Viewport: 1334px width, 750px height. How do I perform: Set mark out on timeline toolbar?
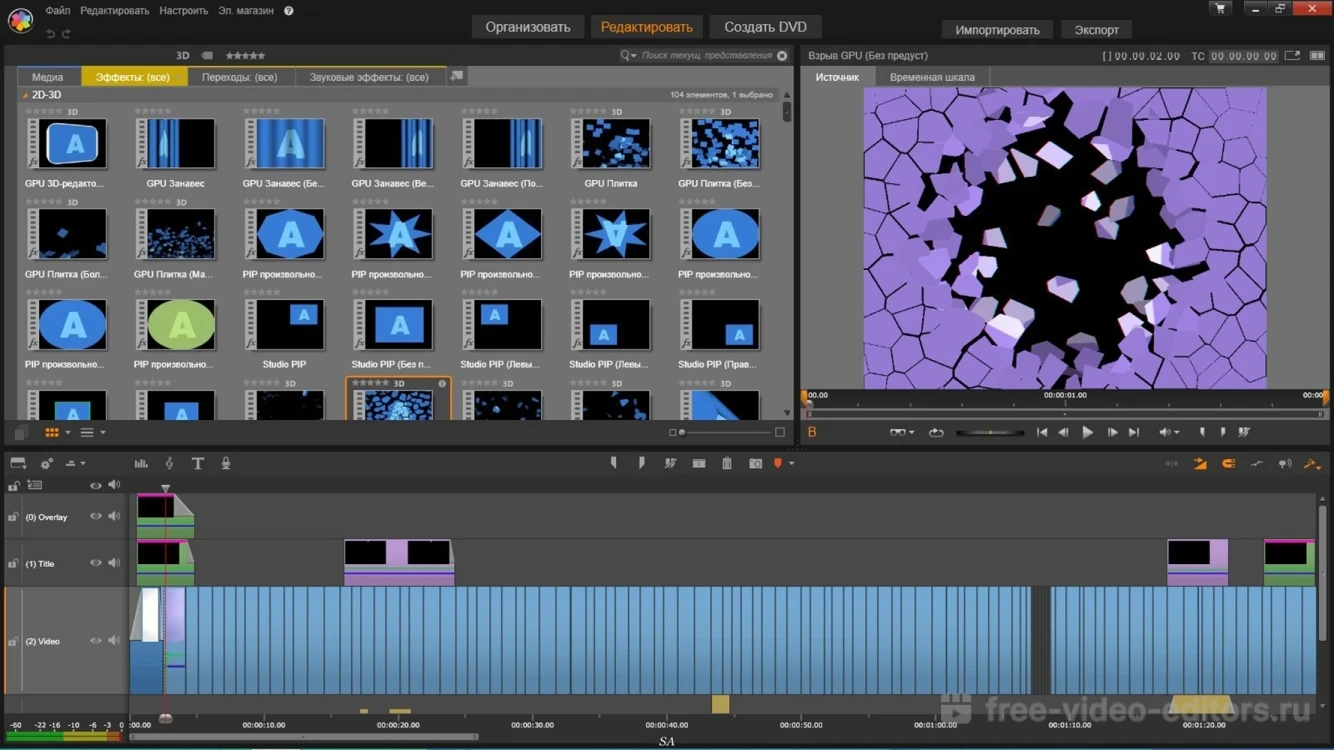[x=641, y=464]
